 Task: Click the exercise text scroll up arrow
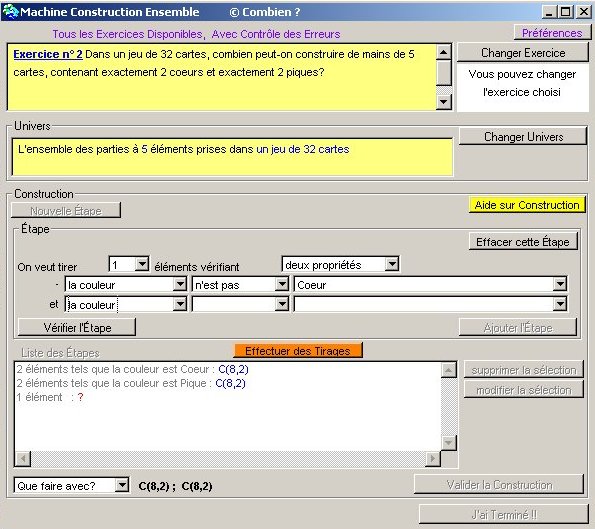pyautogui.click(x=444, y=52)
